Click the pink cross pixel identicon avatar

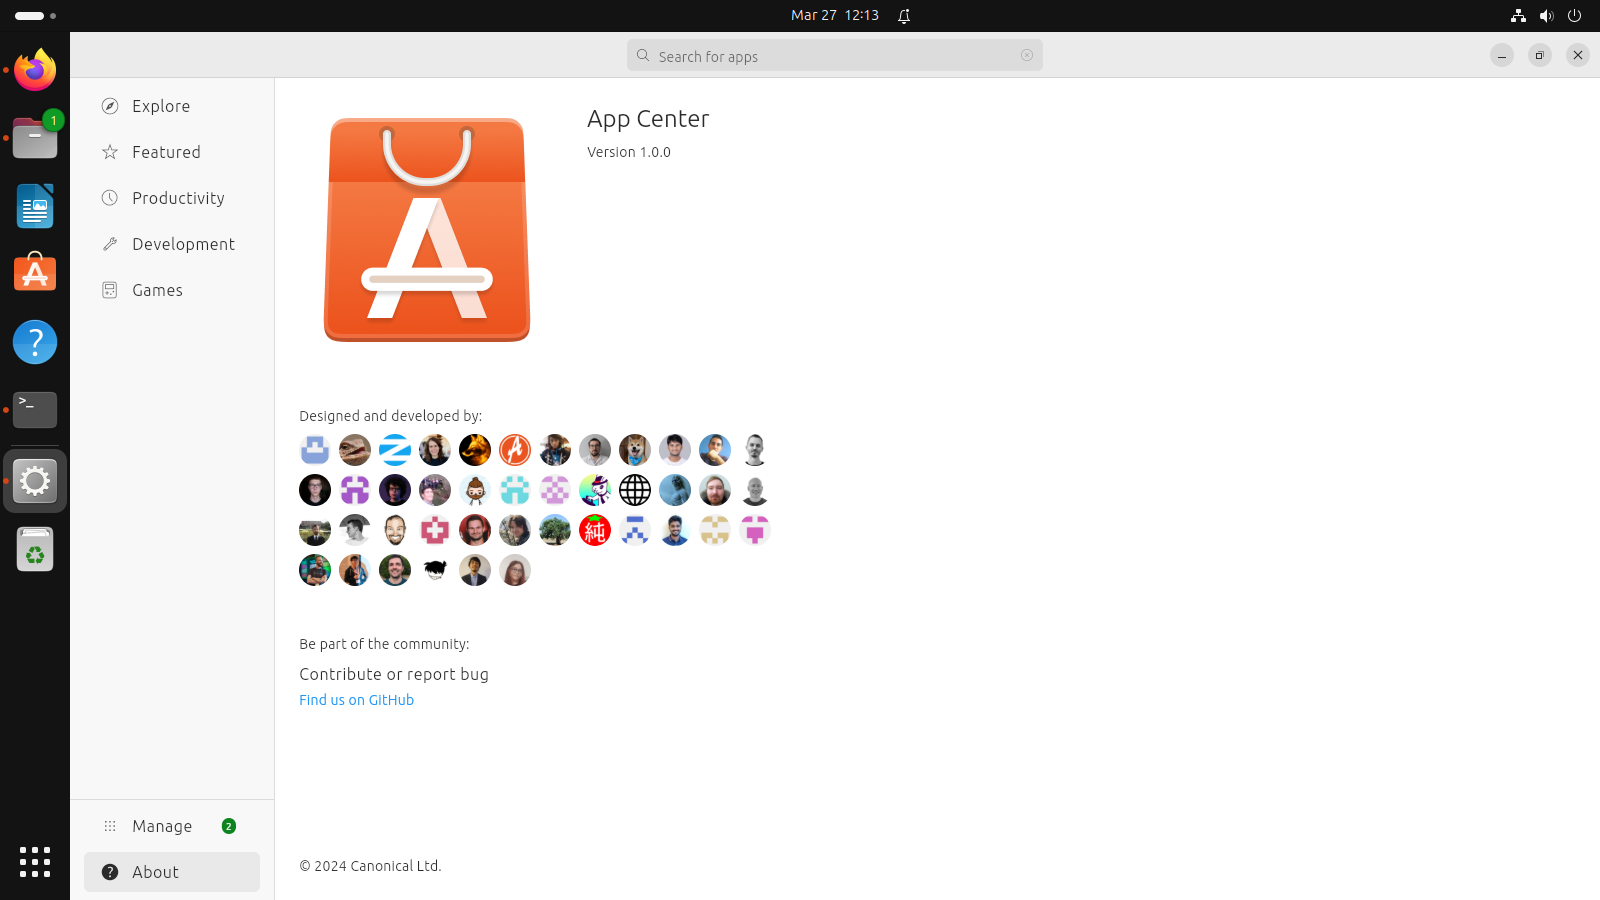pos(435,530)
